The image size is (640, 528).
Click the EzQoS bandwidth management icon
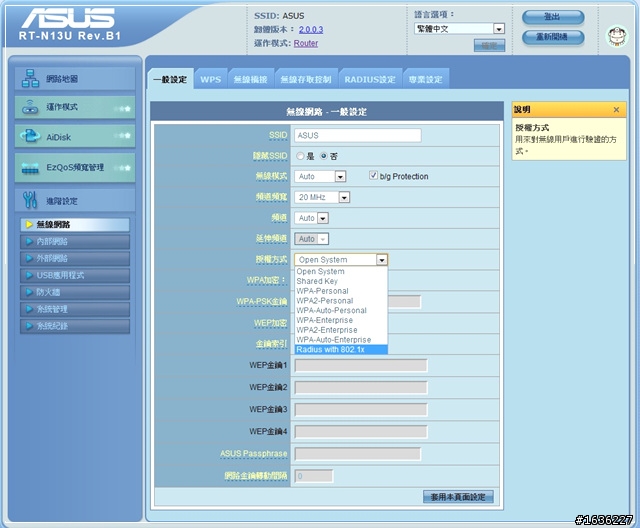point(30,167)
